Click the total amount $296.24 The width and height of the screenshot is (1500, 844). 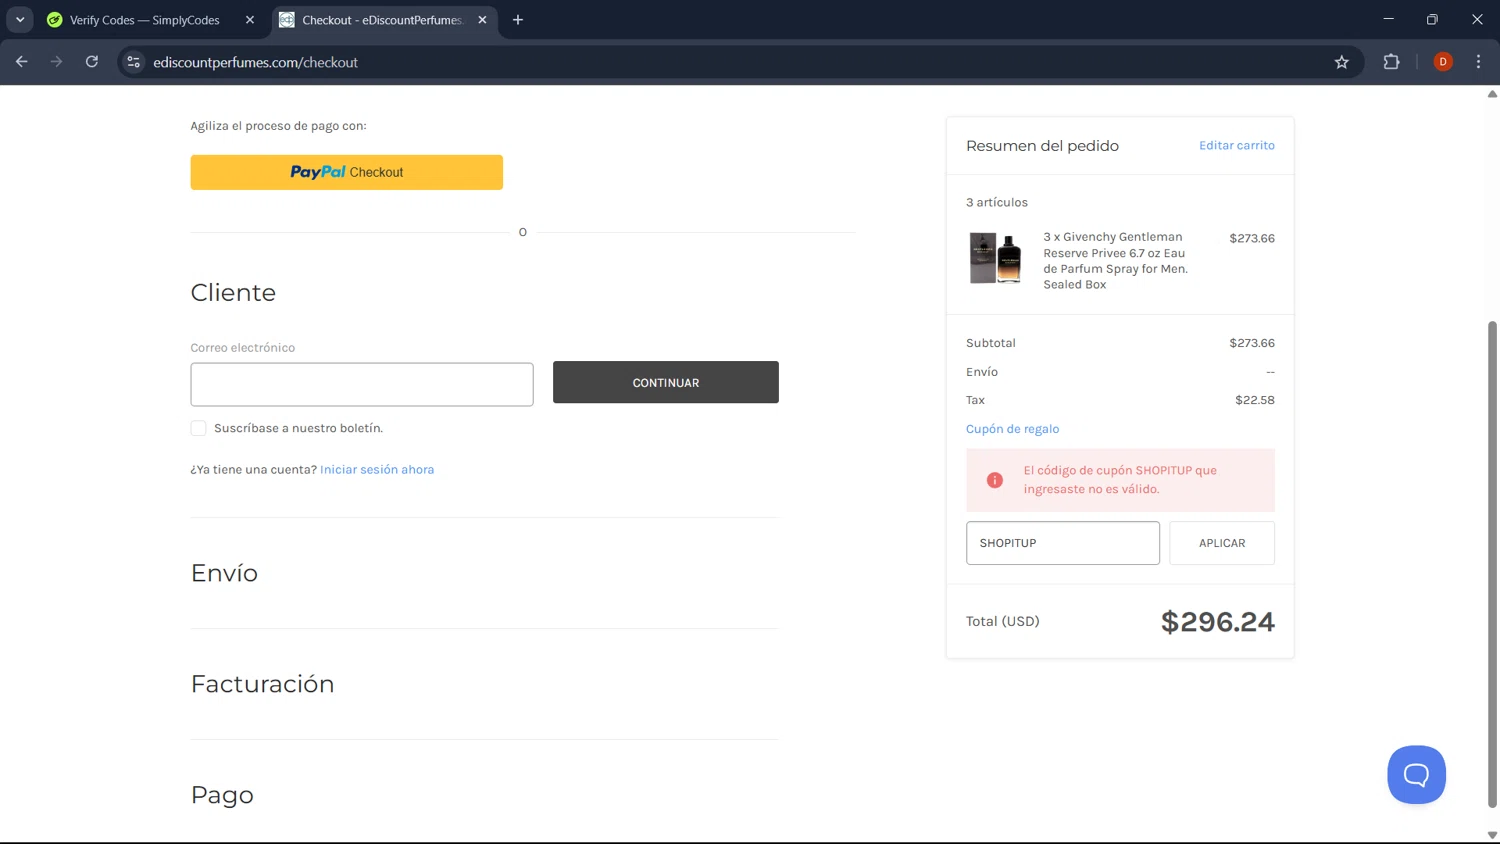tap(1217, 622)
